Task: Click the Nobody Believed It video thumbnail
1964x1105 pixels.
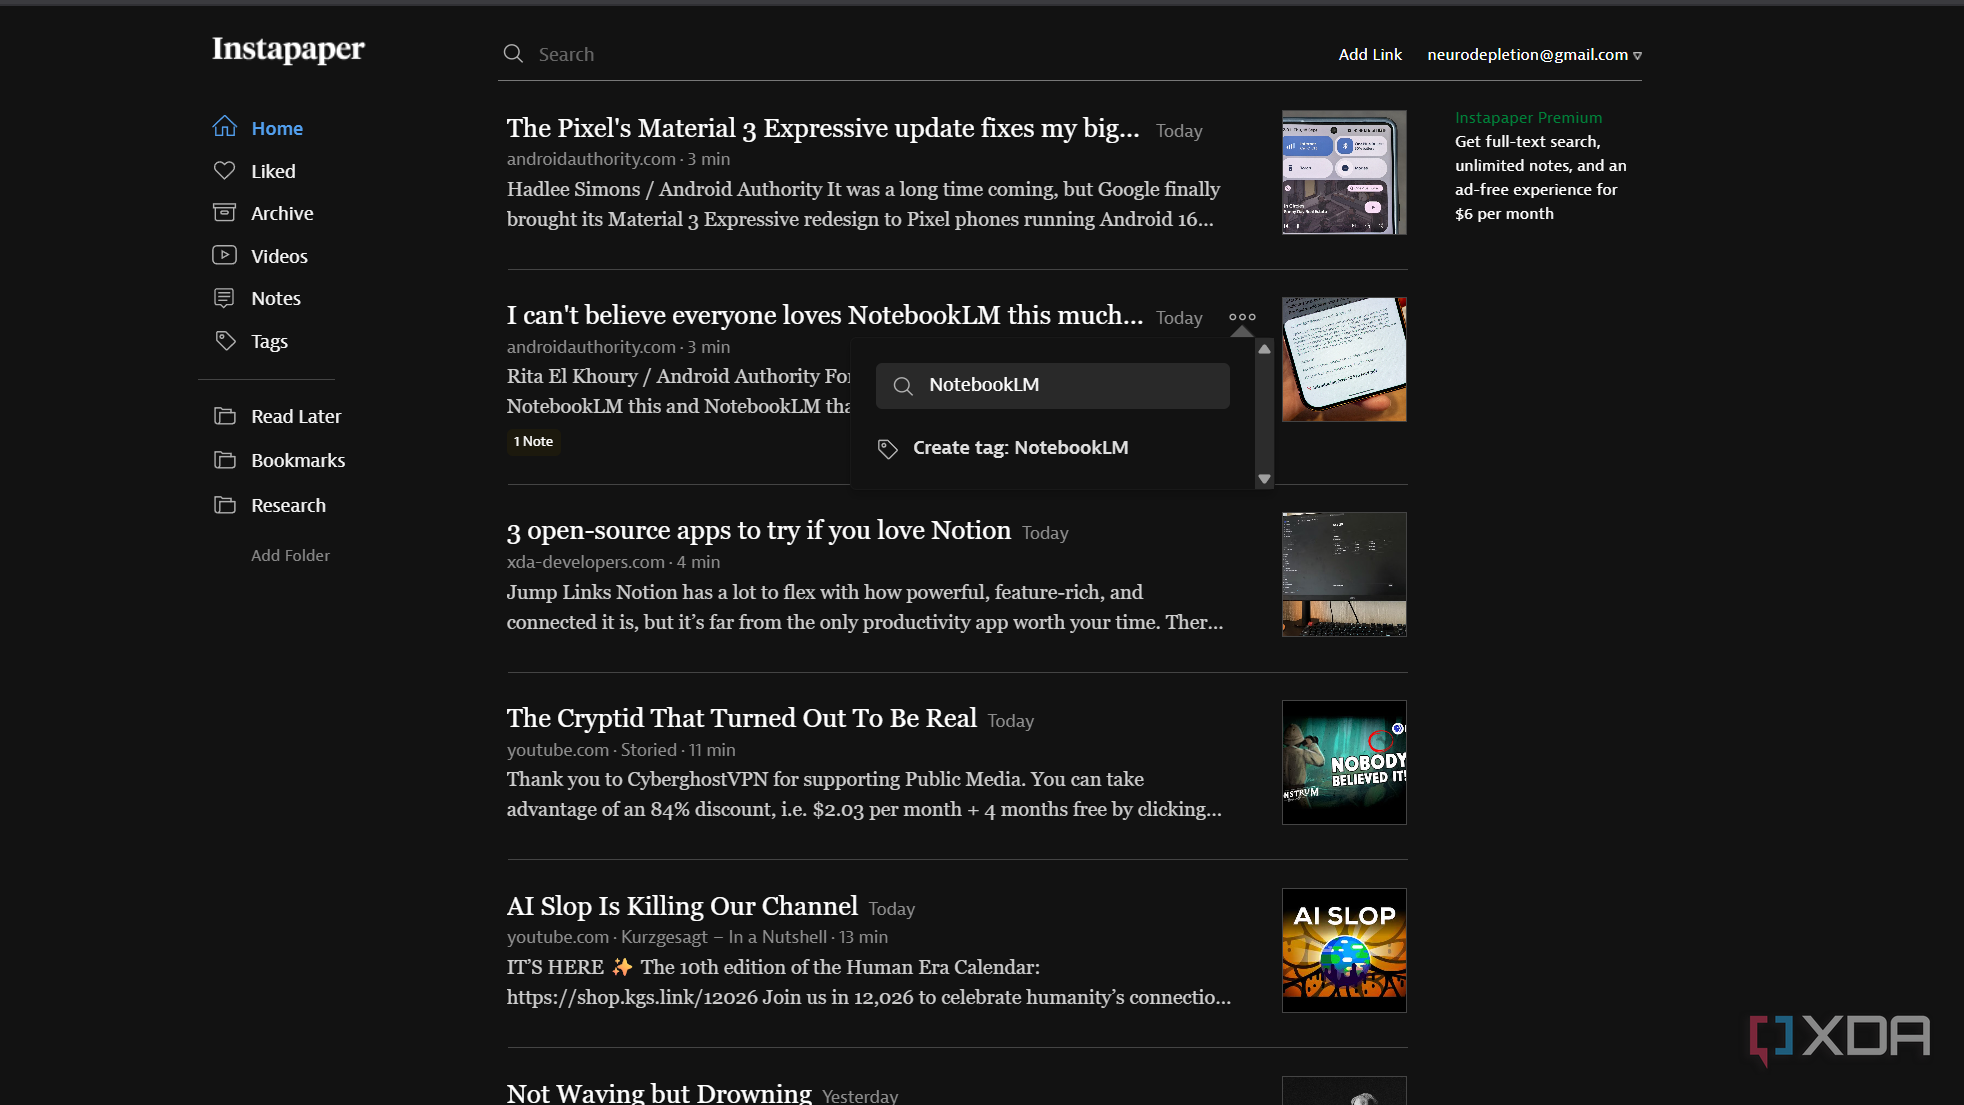Action: 1344,762
